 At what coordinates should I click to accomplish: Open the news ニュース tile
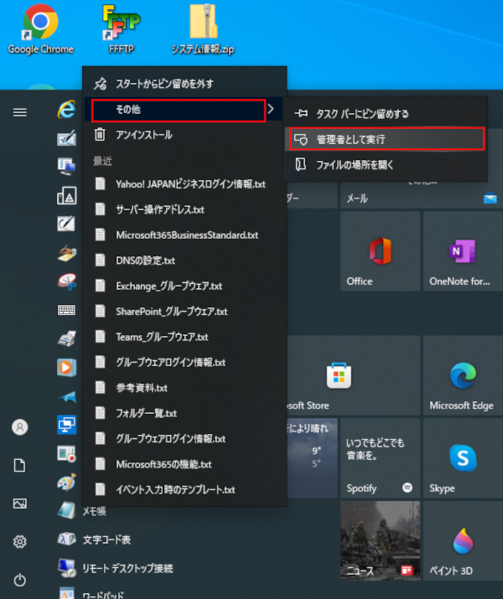click(x=380, y=541)
